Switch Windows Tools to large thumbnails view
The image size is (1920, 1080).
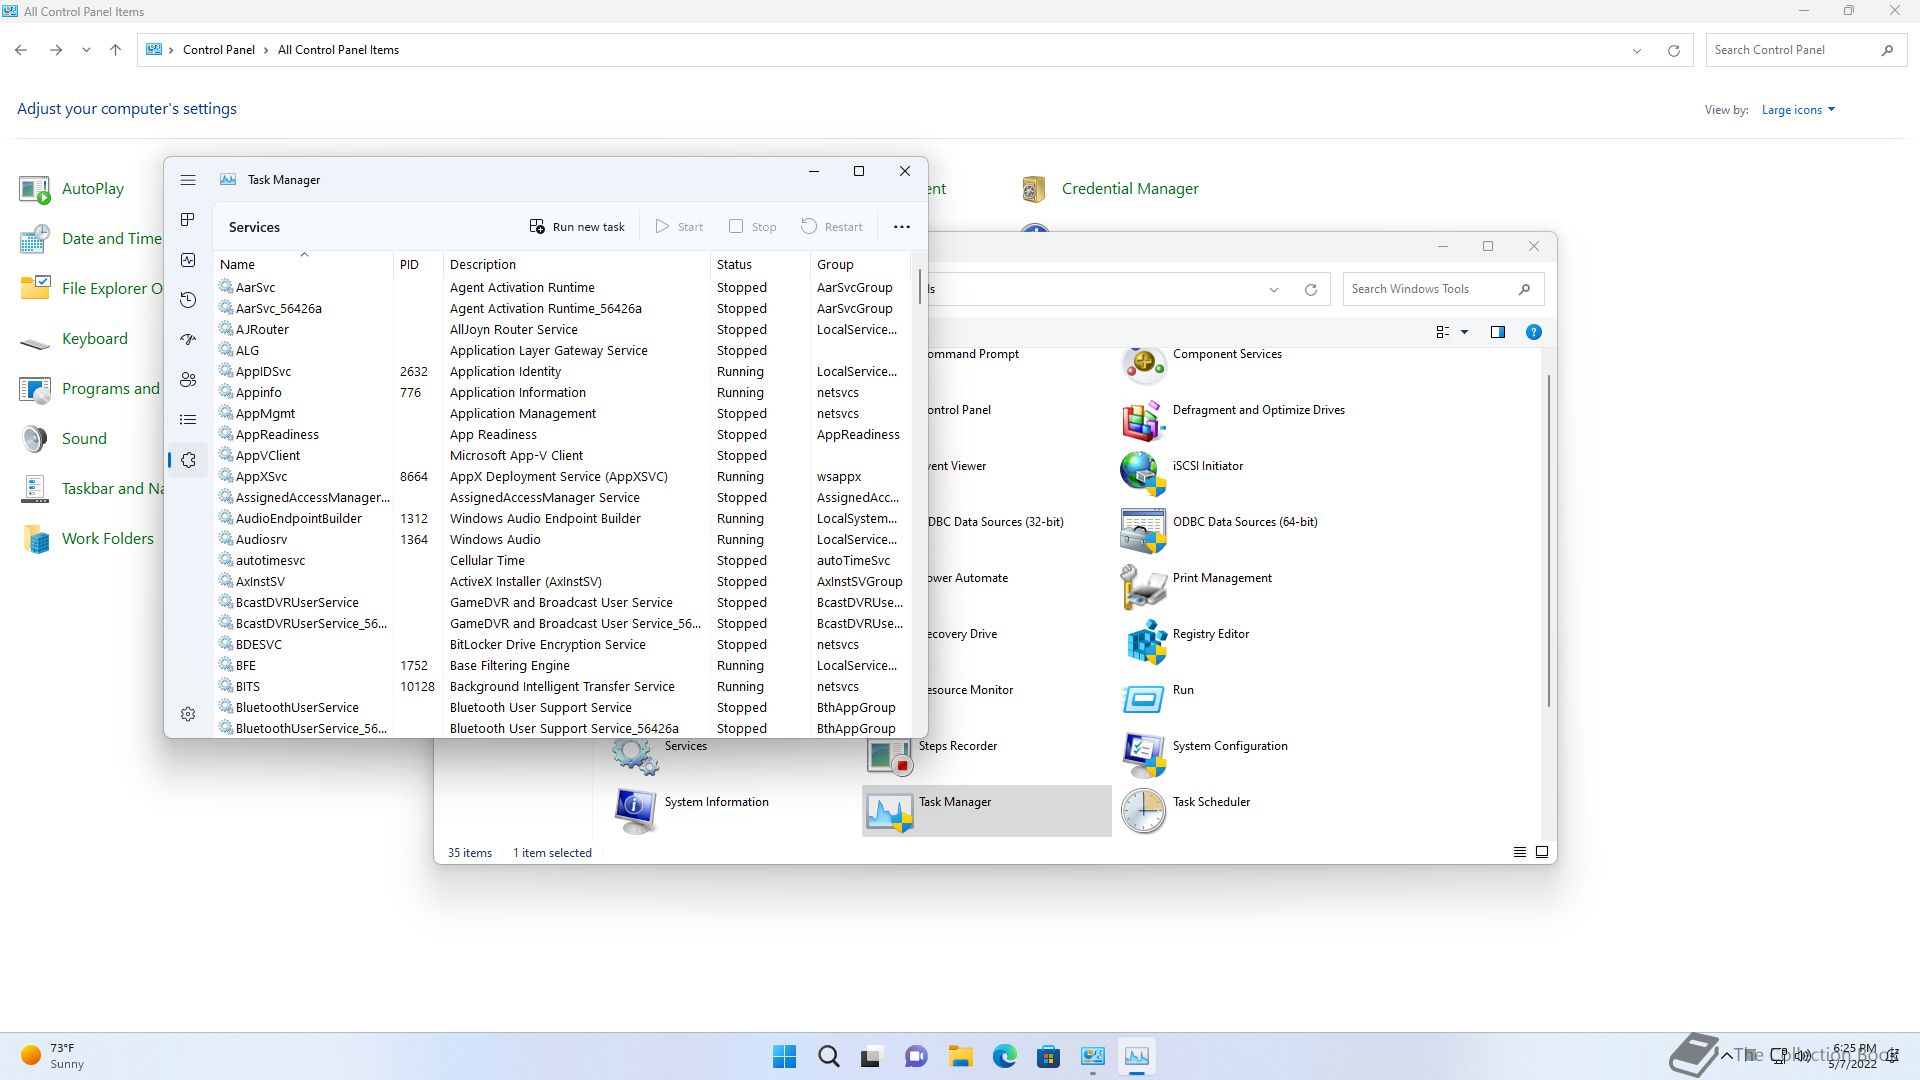[x=1542, y=852]
